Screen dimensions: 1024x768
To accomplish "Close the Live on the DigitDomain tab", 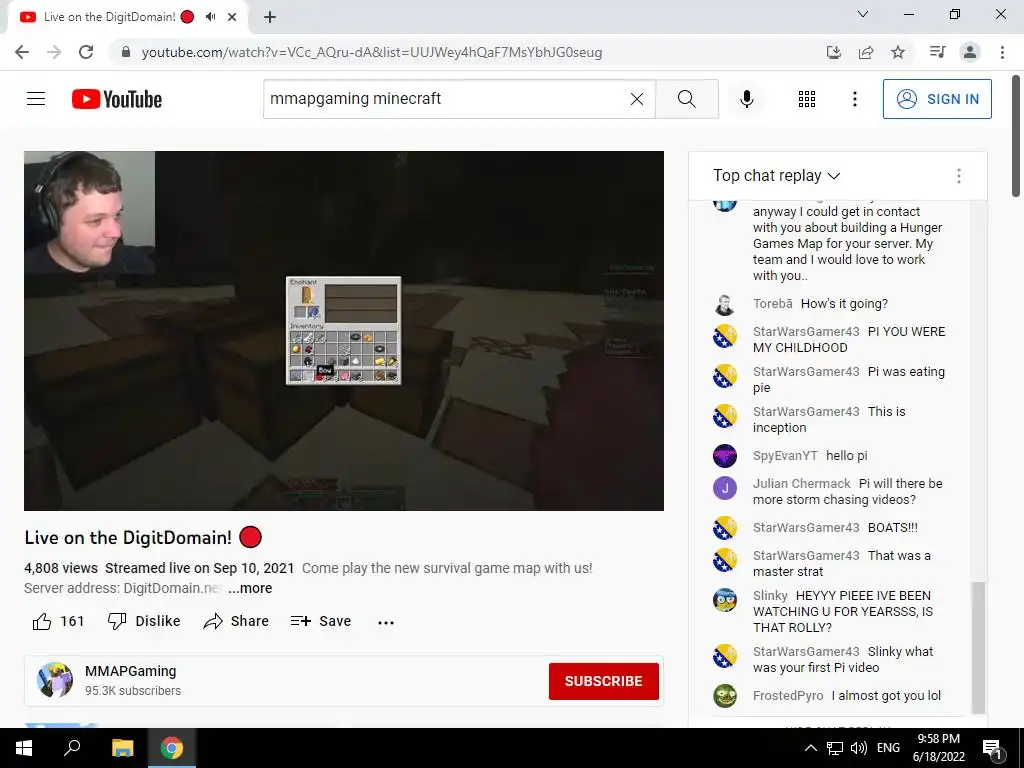I will pyautogui.click(x=232, y=17).
